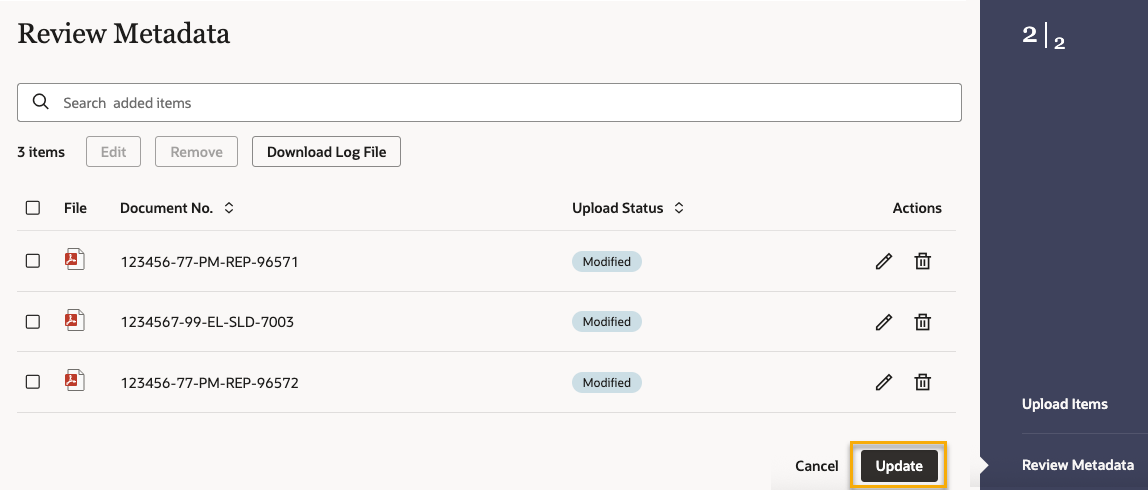Viewport: 1148px width, 490px height.
Task: Trash the 123456-77-PM-REP-96572 document
Action: coord(923,382)
